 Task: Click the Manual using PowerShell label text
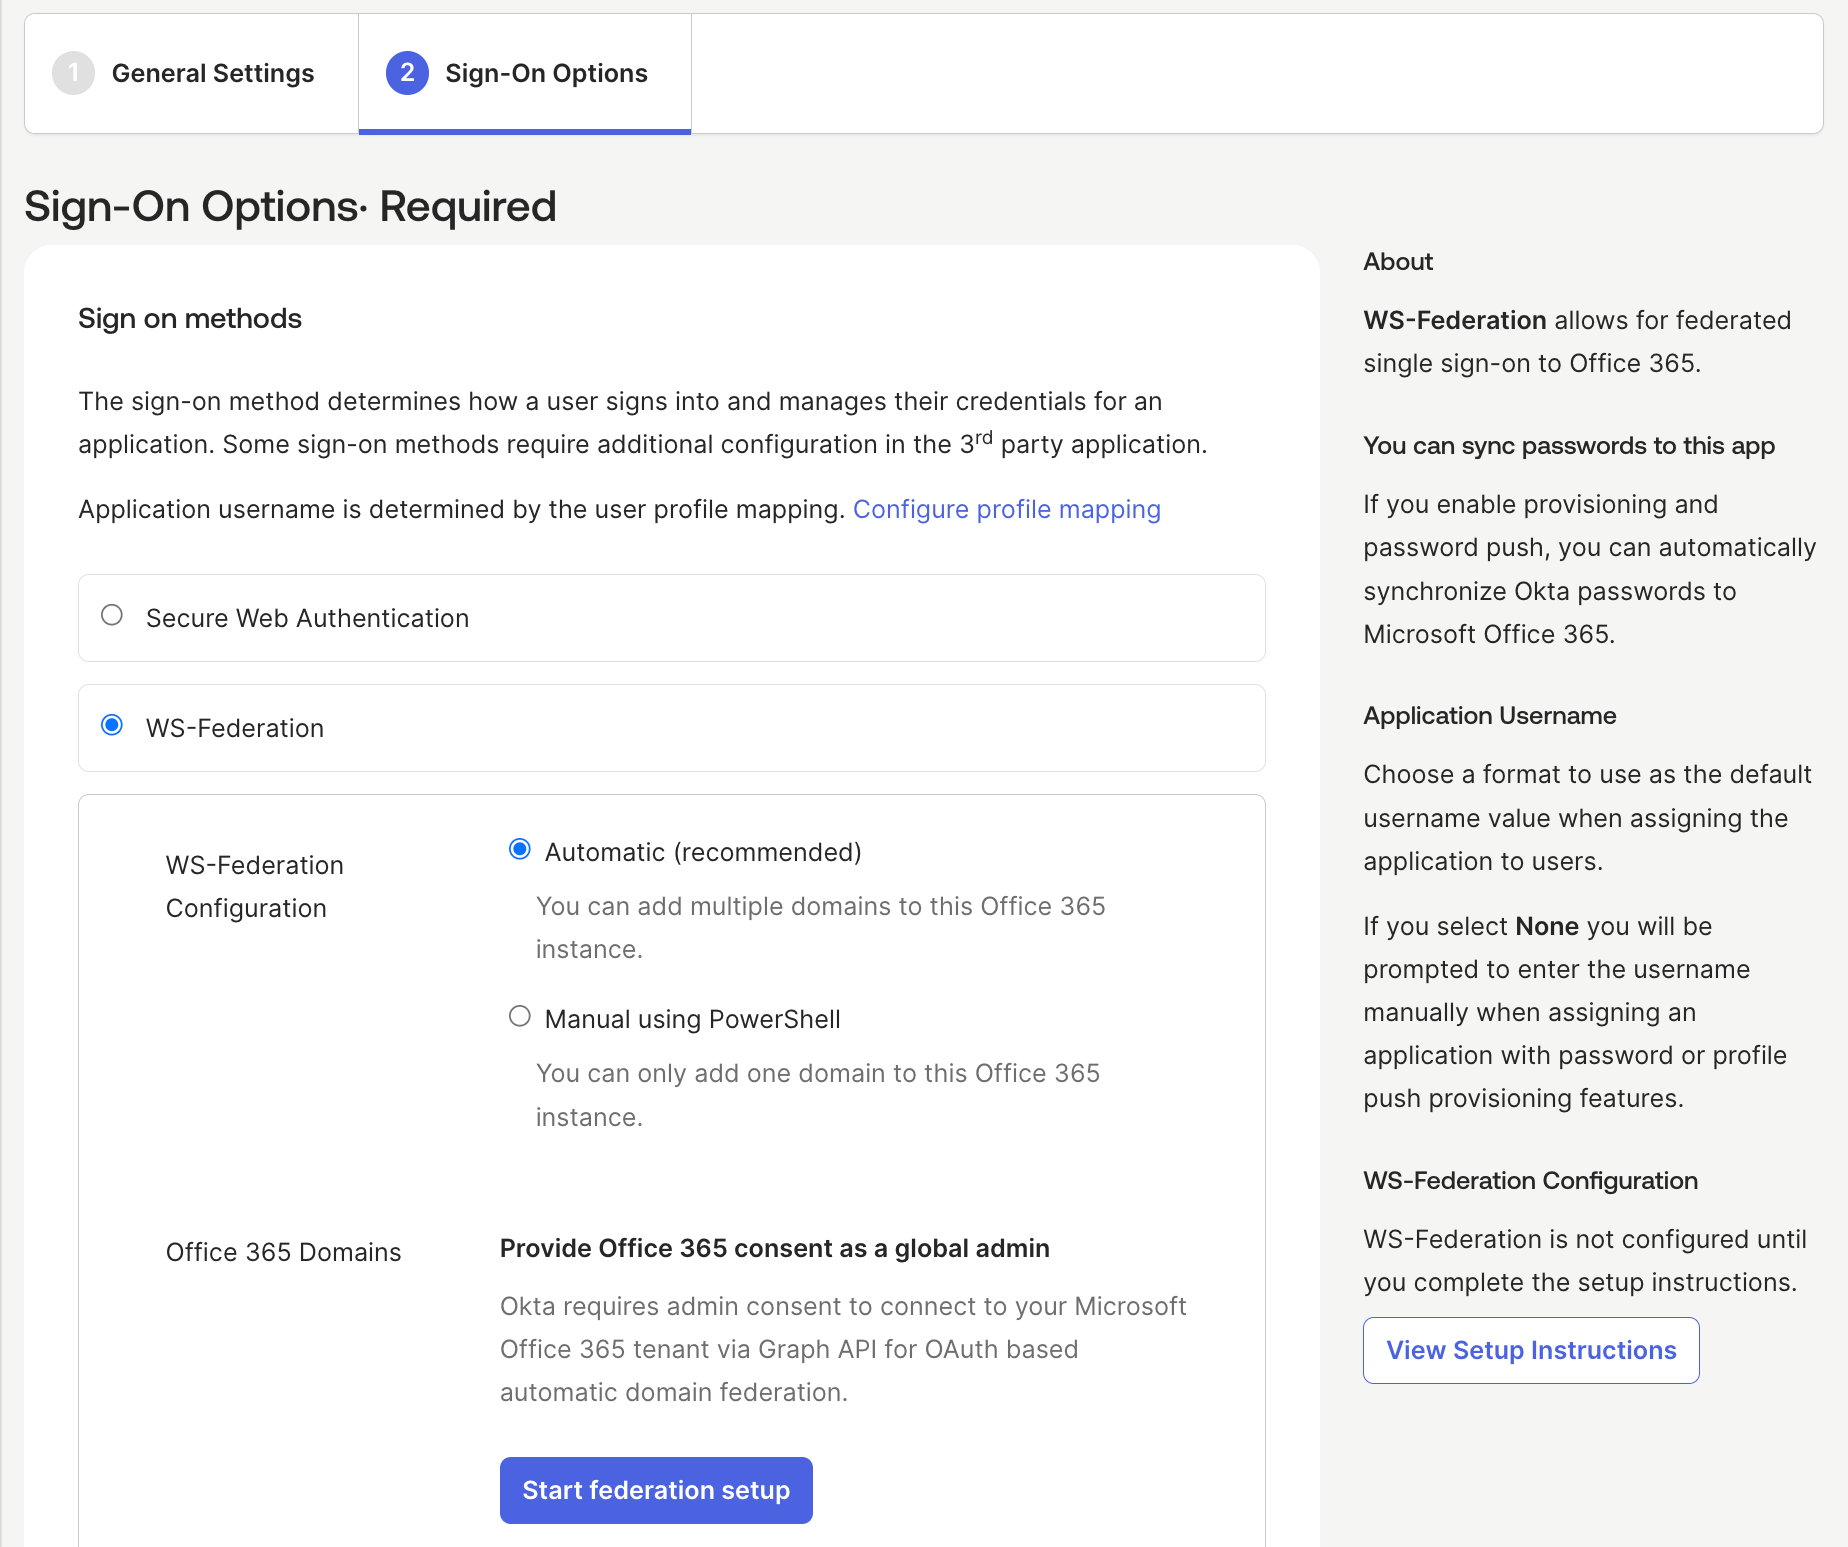point(692,1019)
